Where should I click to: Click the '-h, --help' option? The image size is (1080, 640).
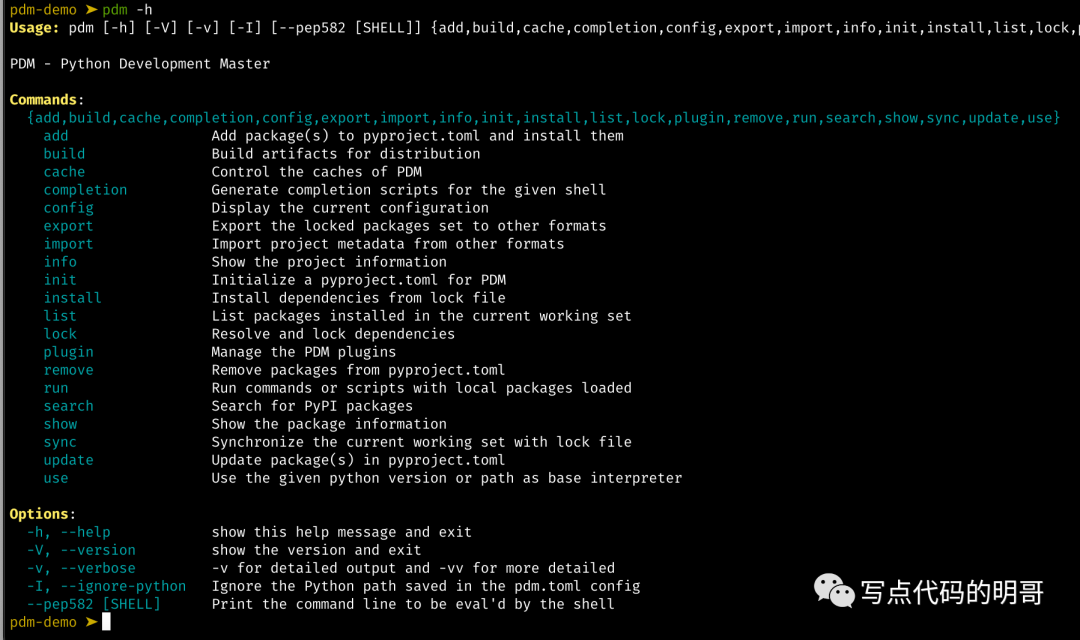68,532
